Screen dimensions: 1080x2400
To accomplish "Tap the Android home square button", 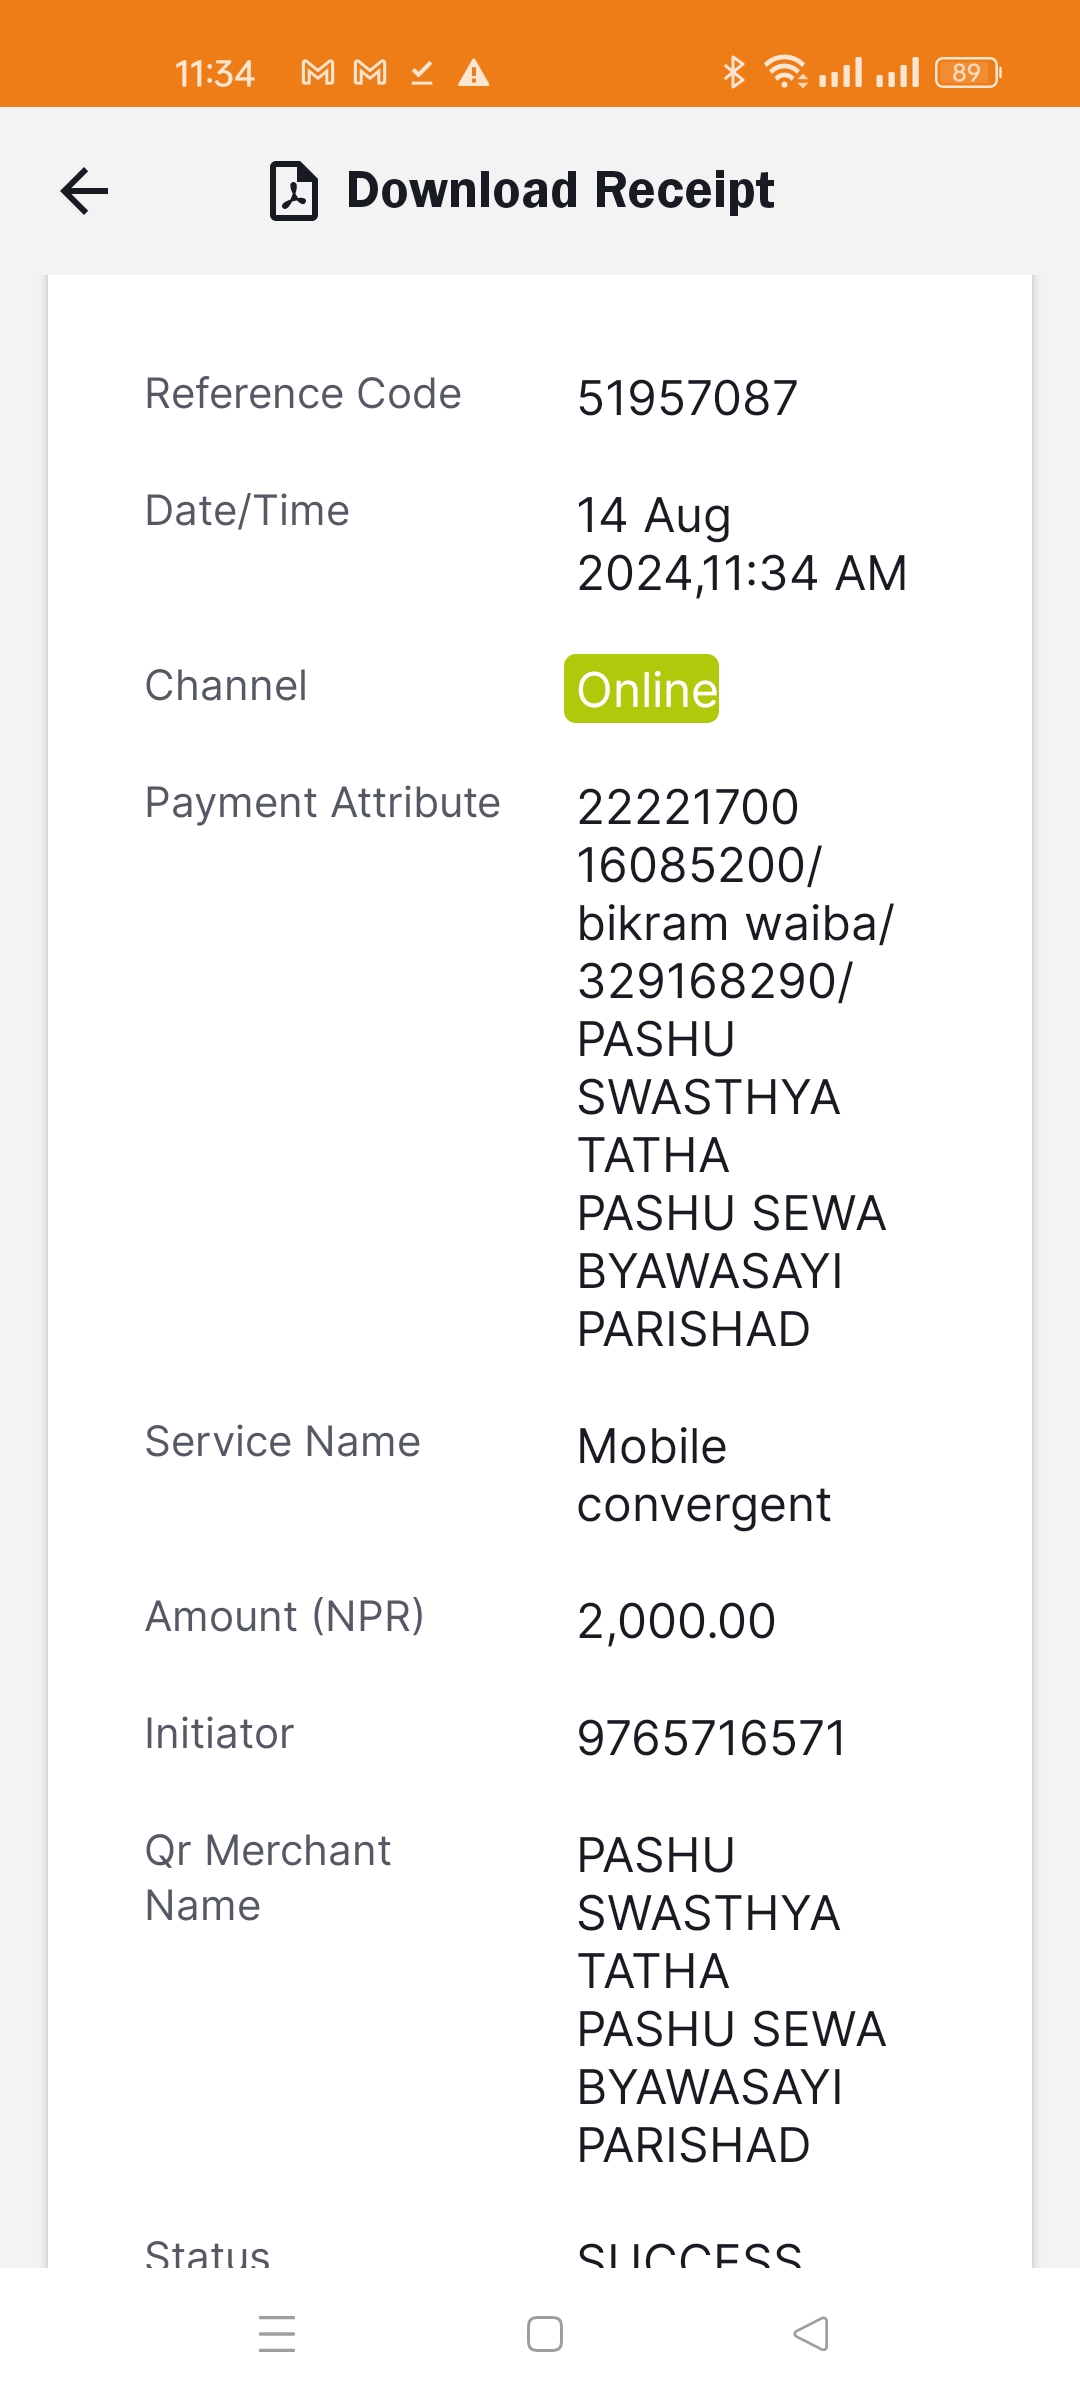I will 545,2334.
